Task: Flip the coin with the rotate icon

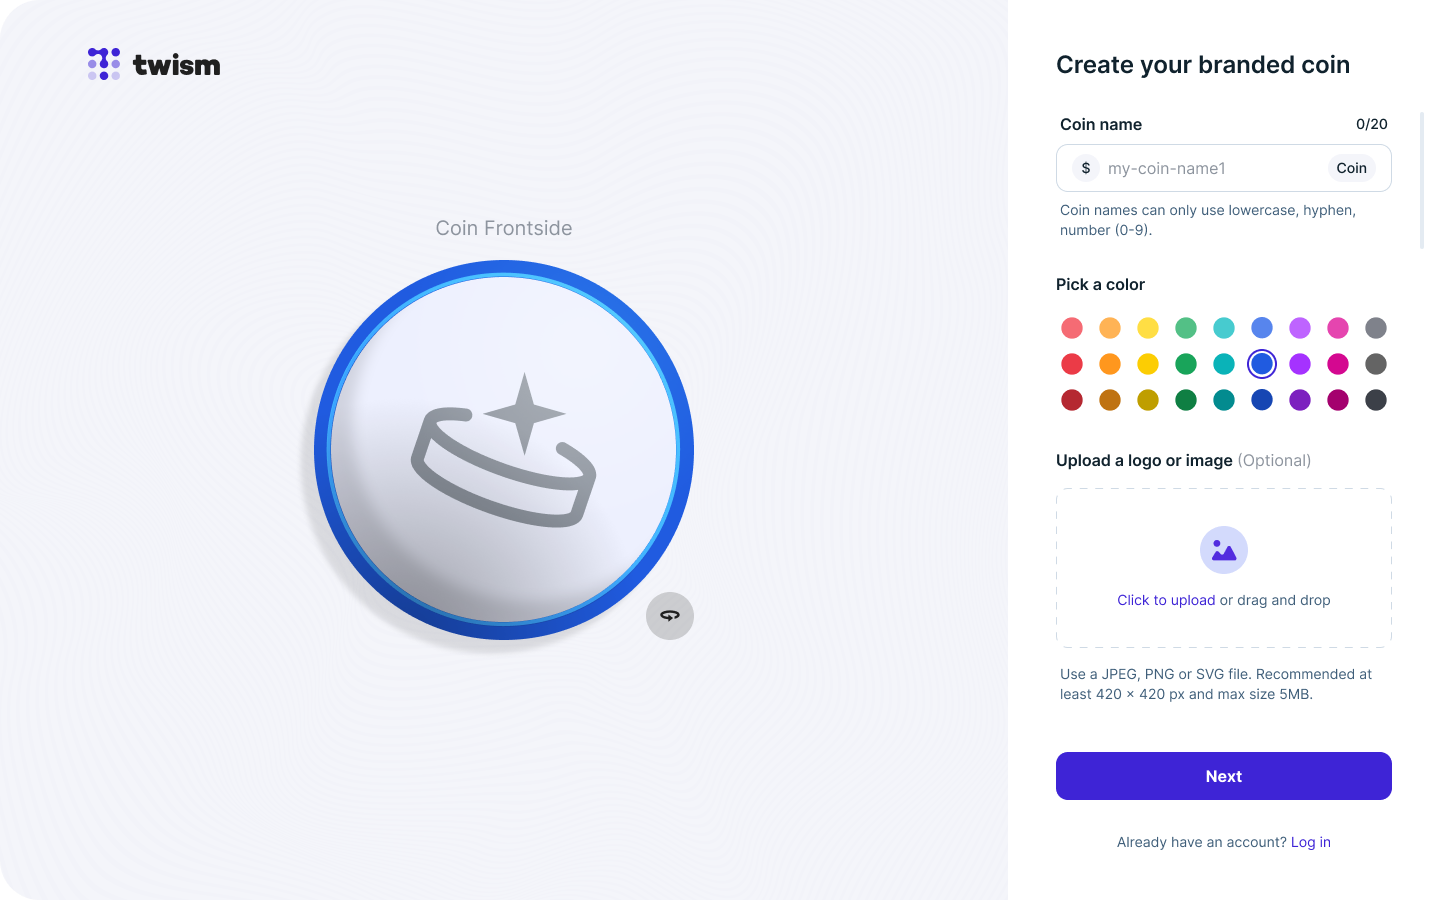Action: point(670,616)
